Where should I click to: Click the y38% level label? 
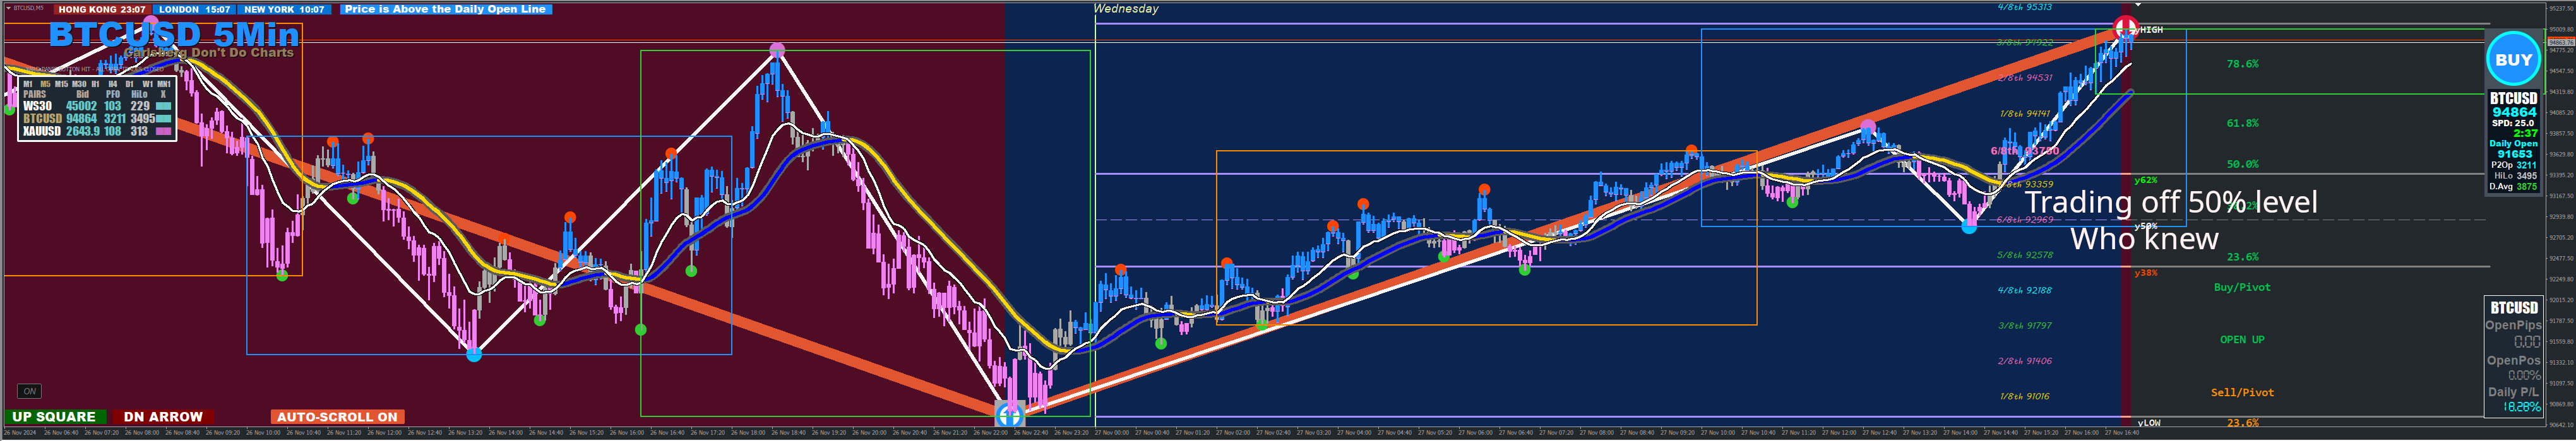tap(2145, 273)
